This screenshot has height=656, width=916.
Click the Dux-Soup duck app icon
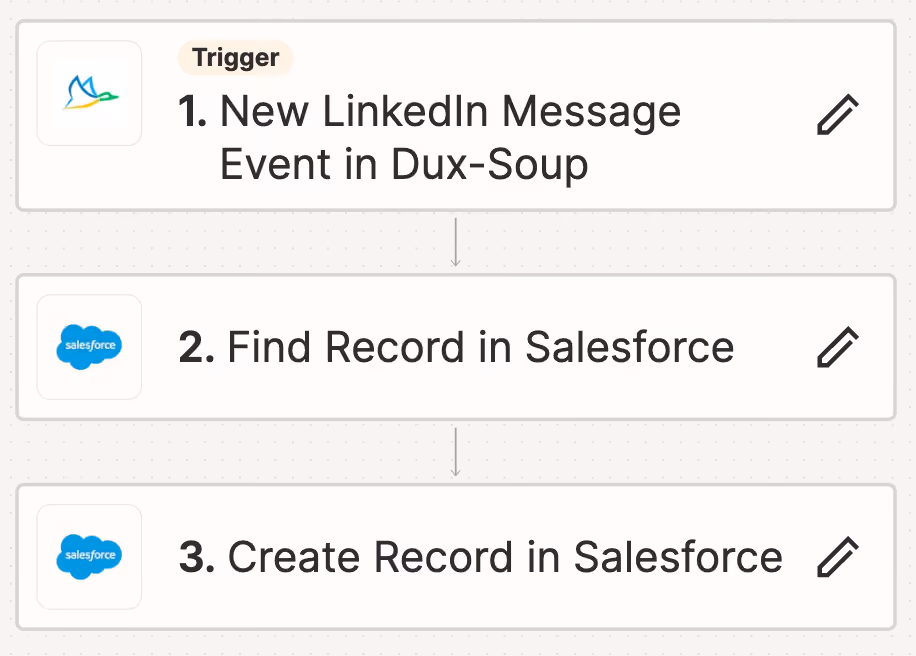point(89,93)
